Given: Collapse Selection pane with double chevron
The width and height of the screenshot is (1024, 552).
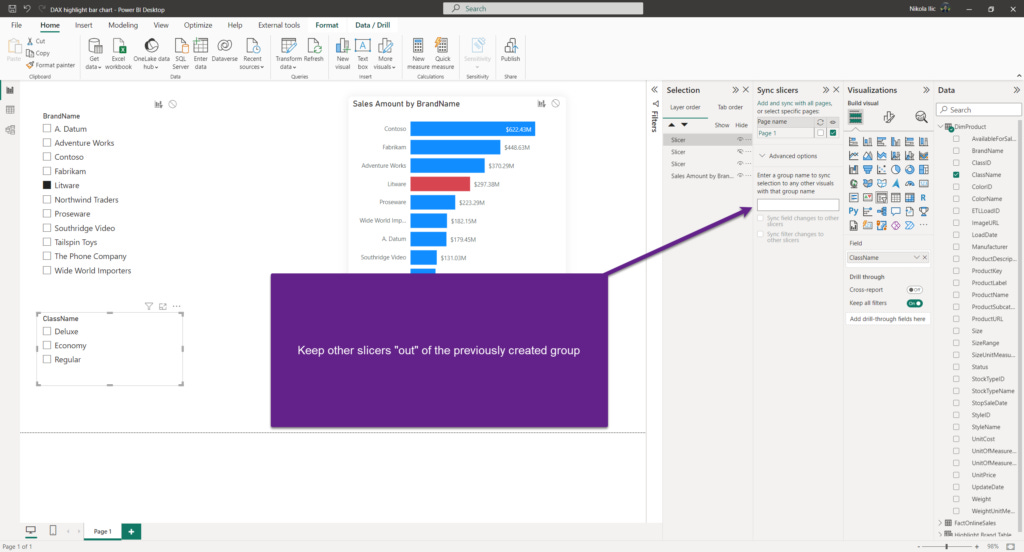Looking at the screenshot, I should coord(735,89).
